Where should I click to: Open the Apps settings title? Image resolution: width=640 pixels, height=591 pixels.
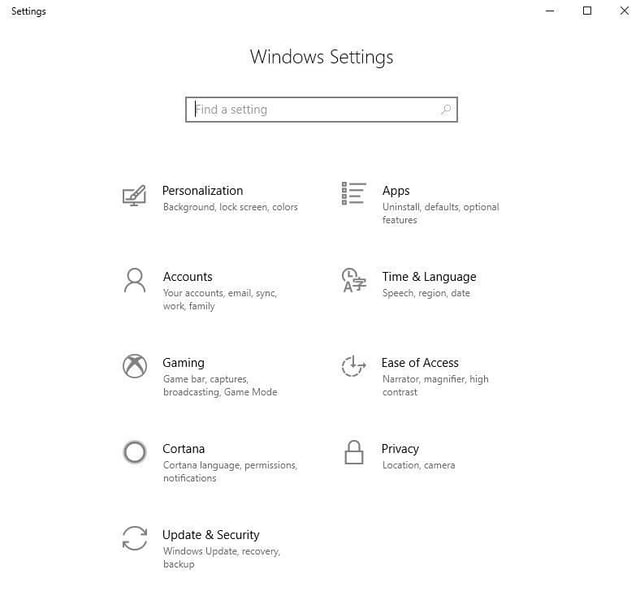pos(396,191)
